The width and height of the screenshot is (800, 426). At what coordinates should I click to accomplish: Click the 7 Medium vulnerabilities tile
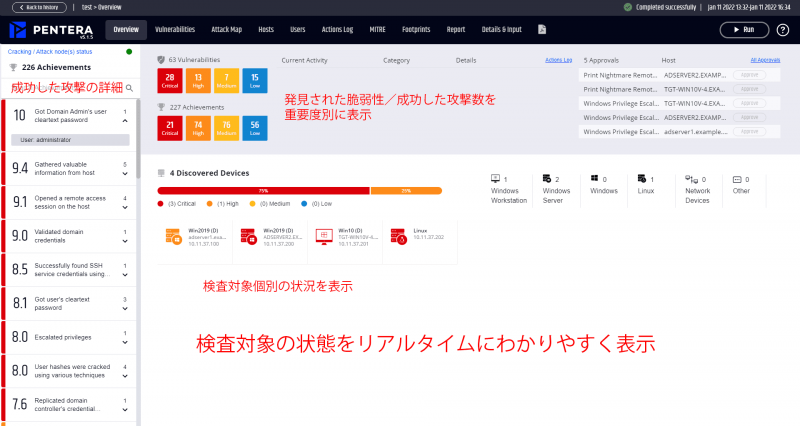[x=227, y=81]
